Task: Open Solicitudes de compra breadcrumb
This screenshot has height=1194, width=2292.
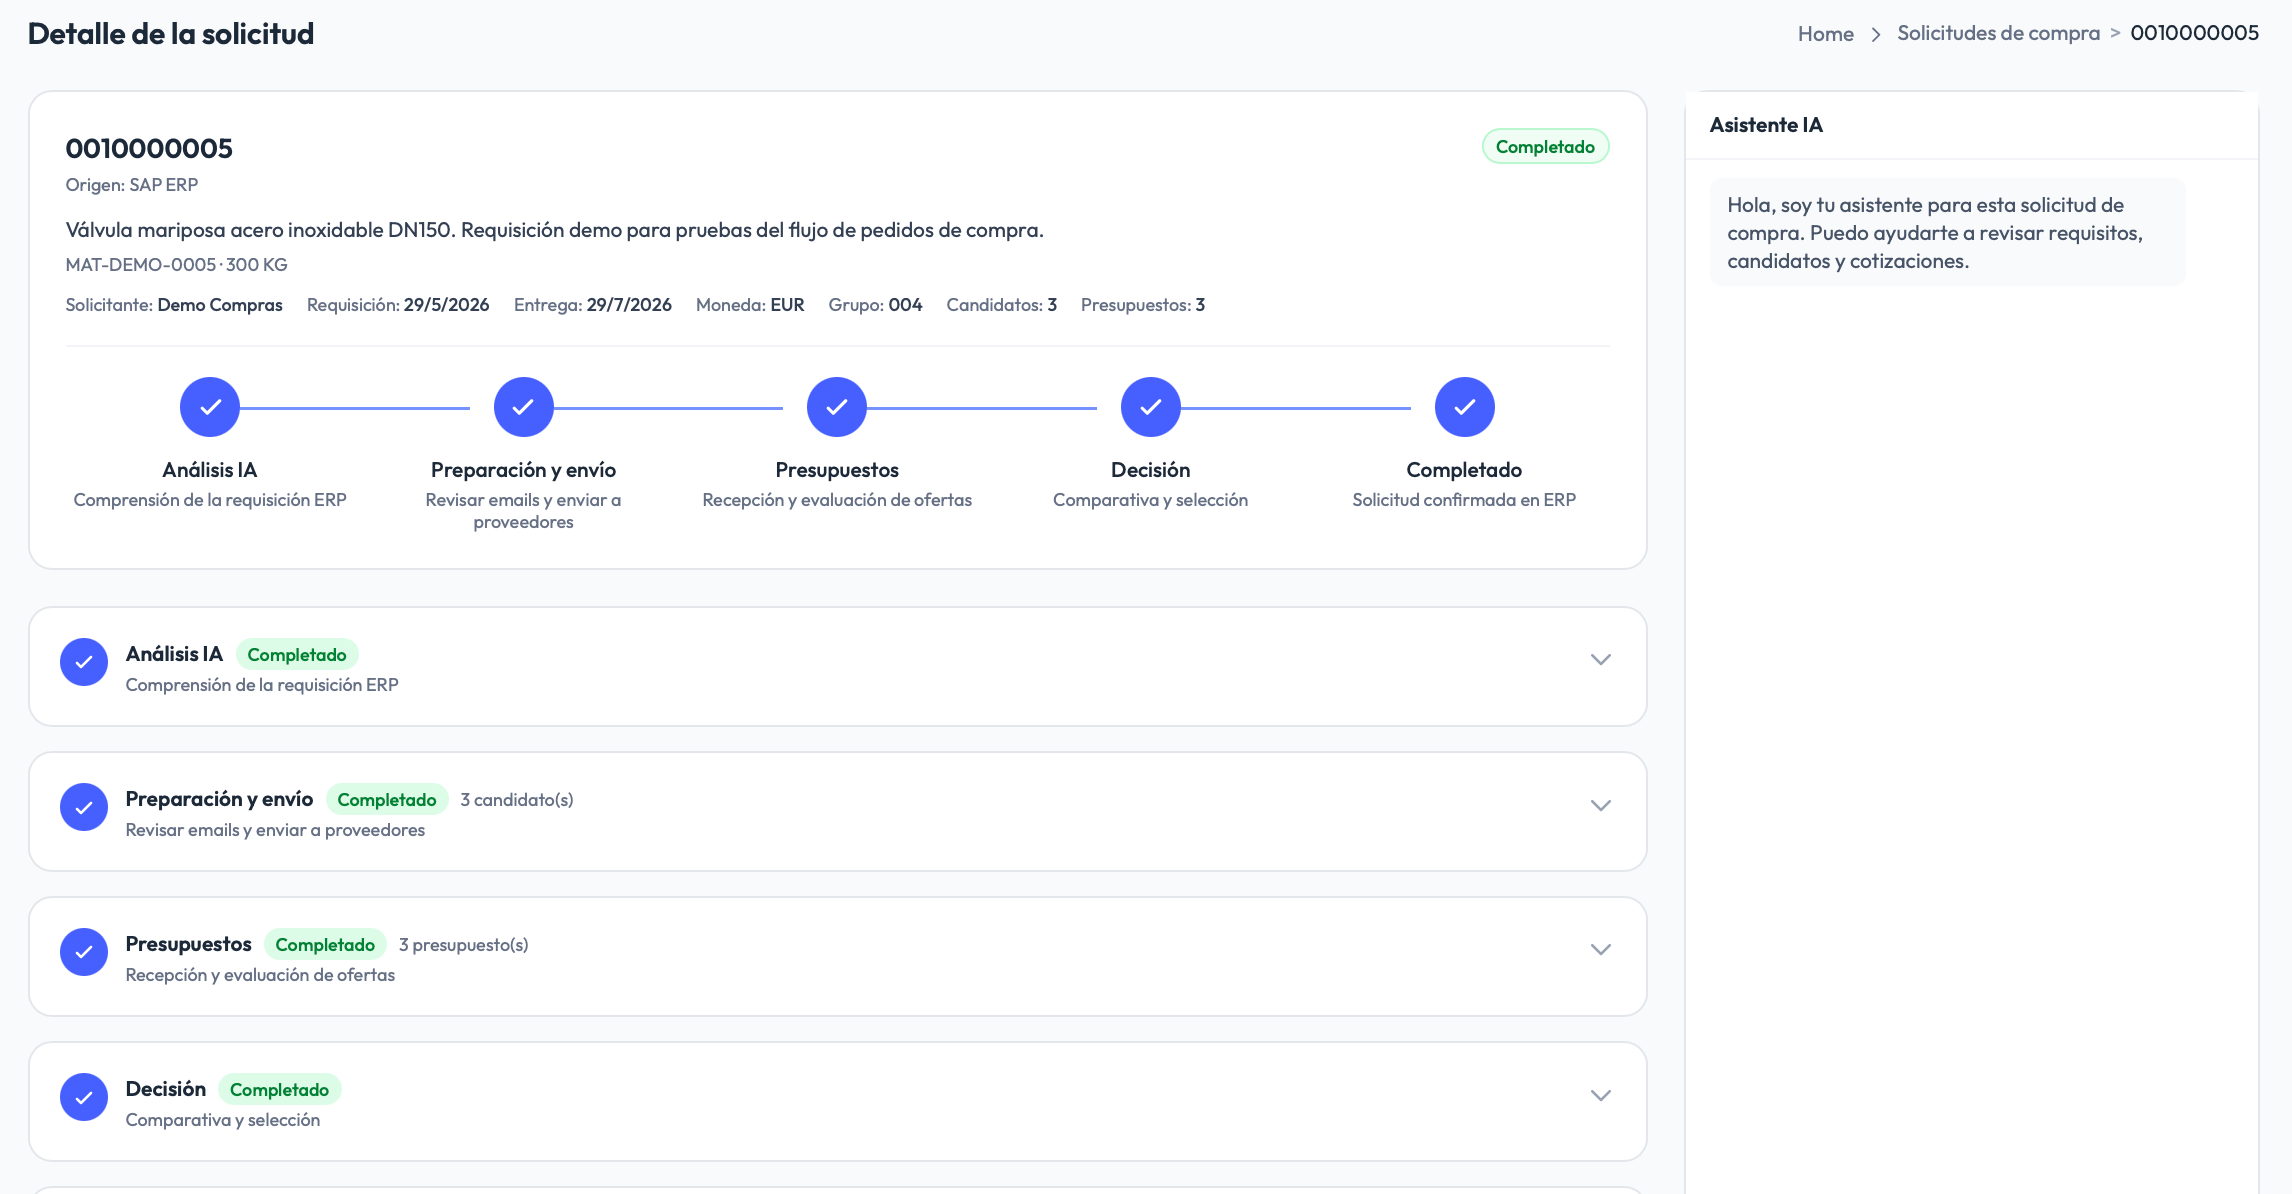Action: 1998,33
